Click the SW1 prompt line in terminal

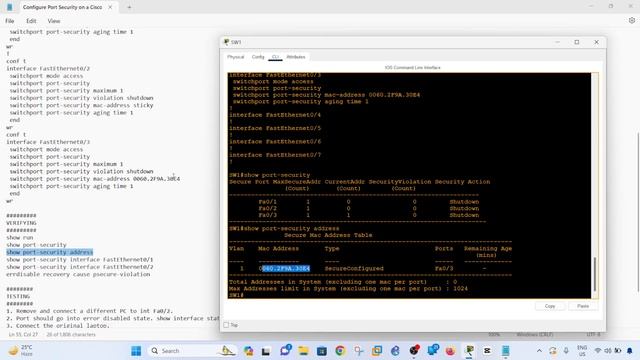pos(236,295)
